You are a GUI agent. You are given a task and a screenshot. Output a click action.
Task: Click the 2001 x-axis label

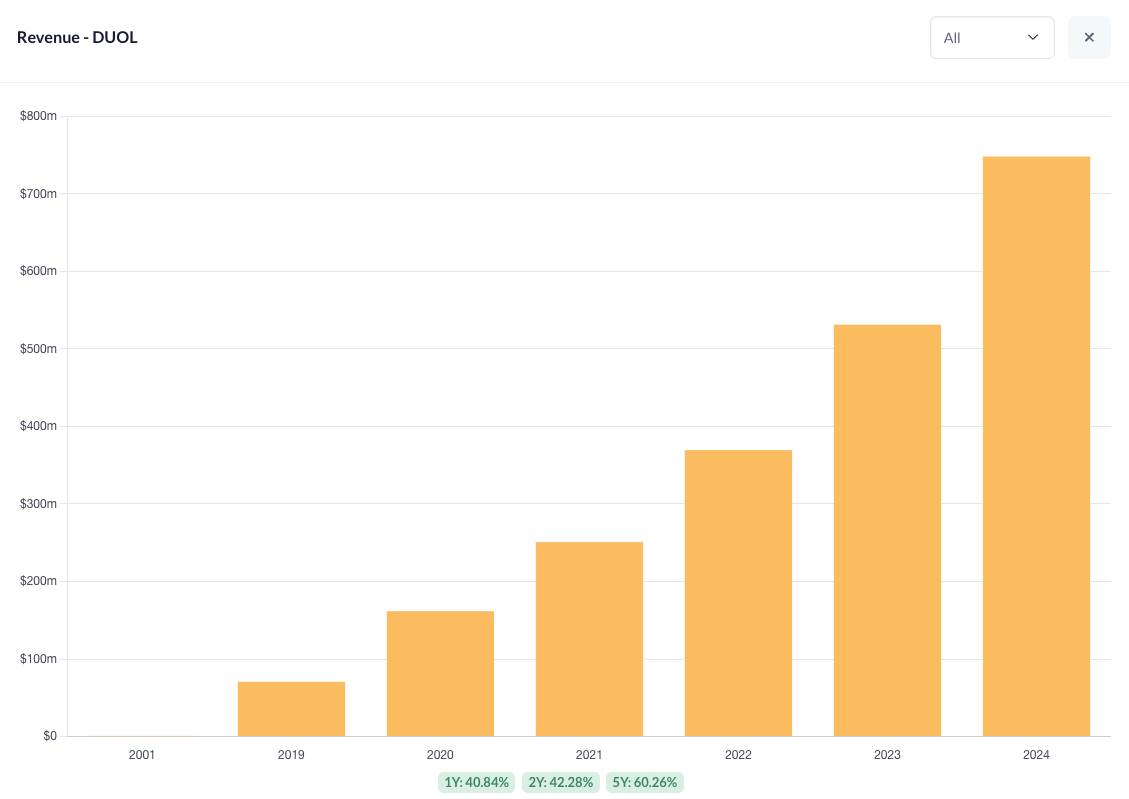pyautogui.click(x=142, y=755)
